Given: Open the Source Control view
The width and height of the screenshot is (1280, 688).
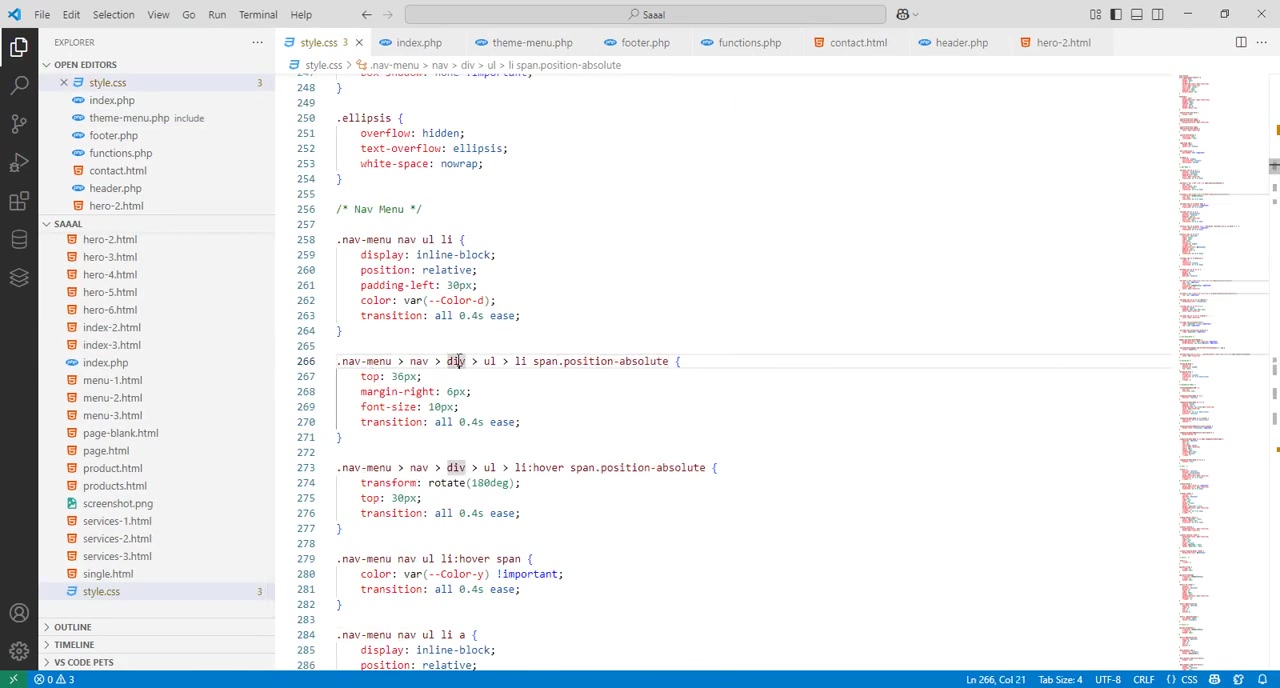Looking at the screenshot, I should pos(19,124).
